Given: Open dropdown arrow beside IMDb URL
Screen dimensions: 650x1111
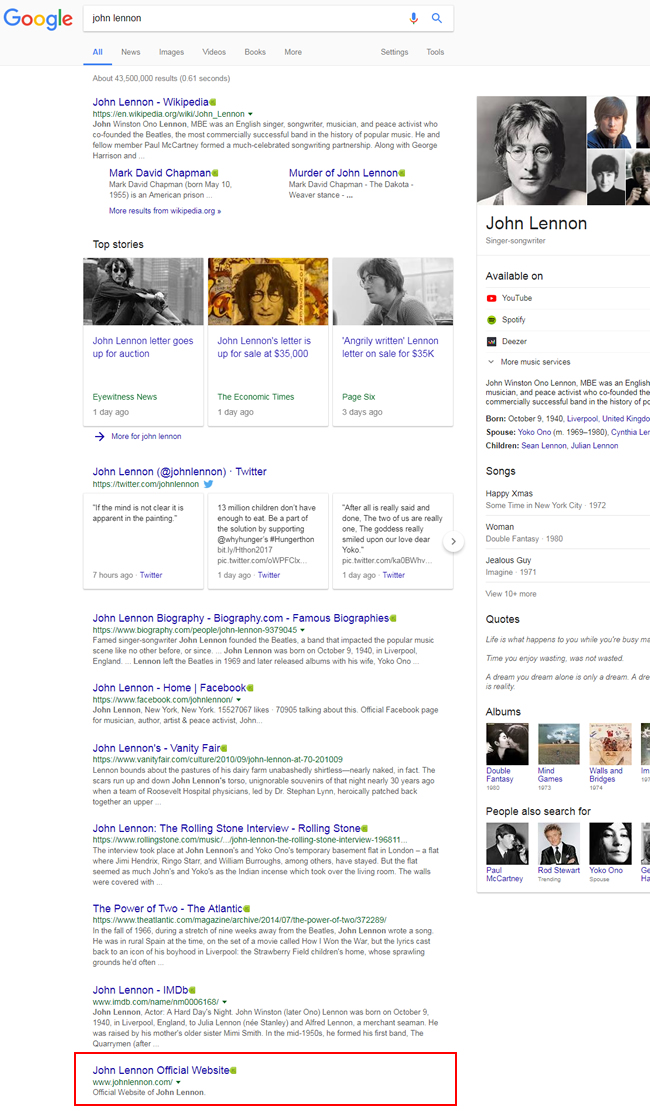Looking at the screenshot, I should 225,1001.
